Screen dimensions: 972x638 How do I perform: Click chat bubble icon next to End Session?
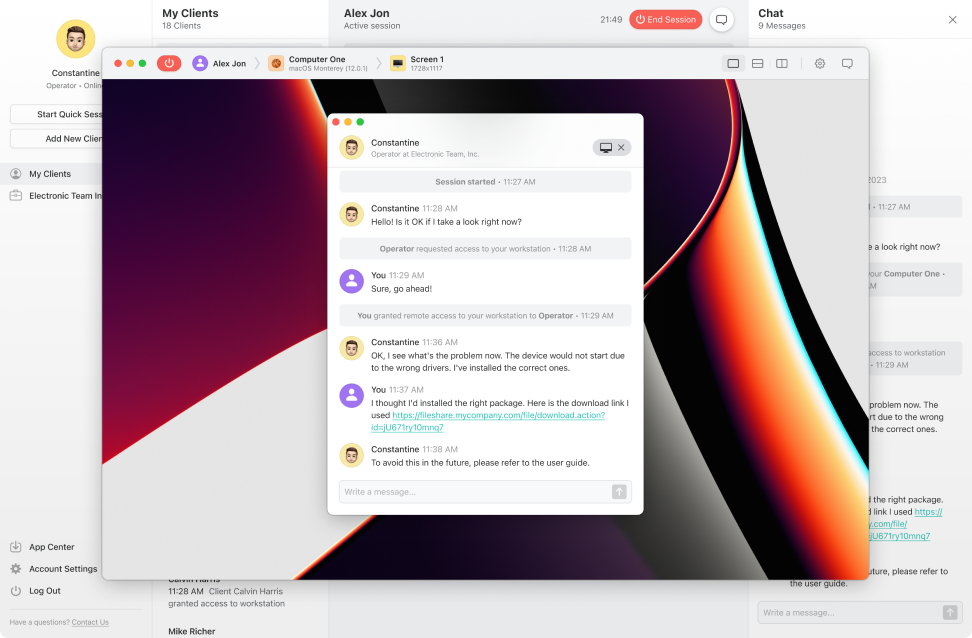point(720,19)
